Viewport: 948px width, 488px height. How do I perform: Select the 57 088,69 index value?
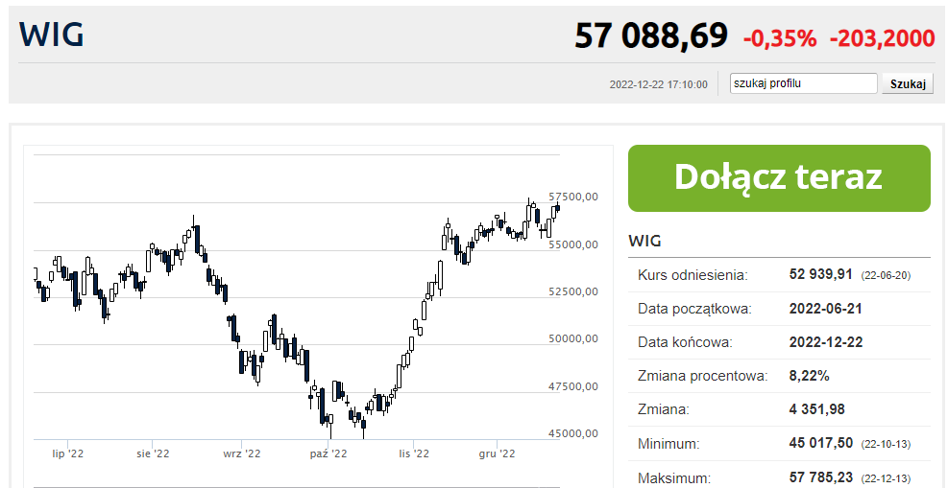click(651, 36)
